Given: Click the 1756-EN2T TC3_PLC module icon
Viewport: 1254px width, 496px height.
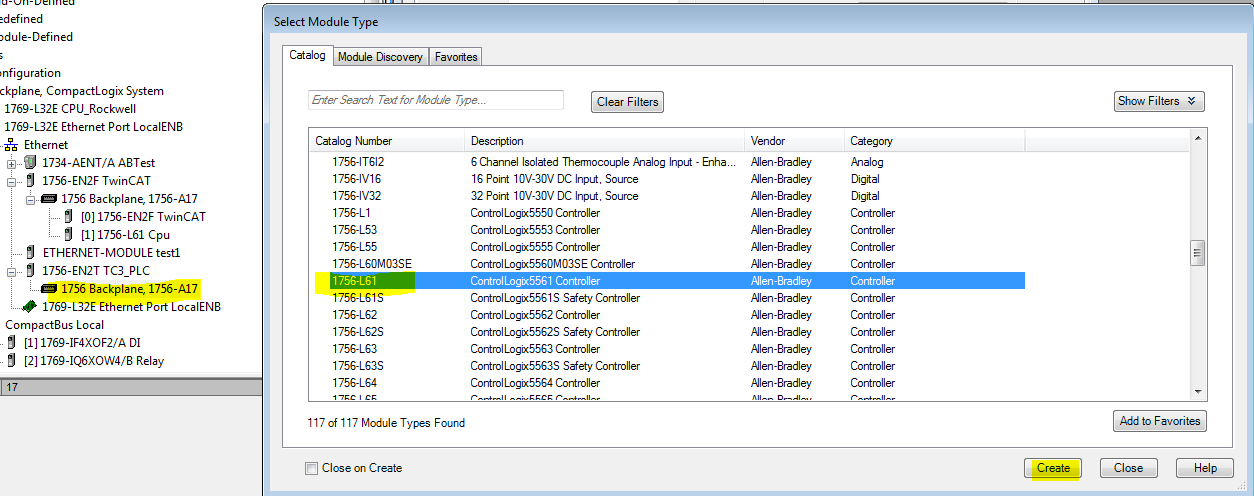Looking at the screenshot, I should click(x=30, y=271).
